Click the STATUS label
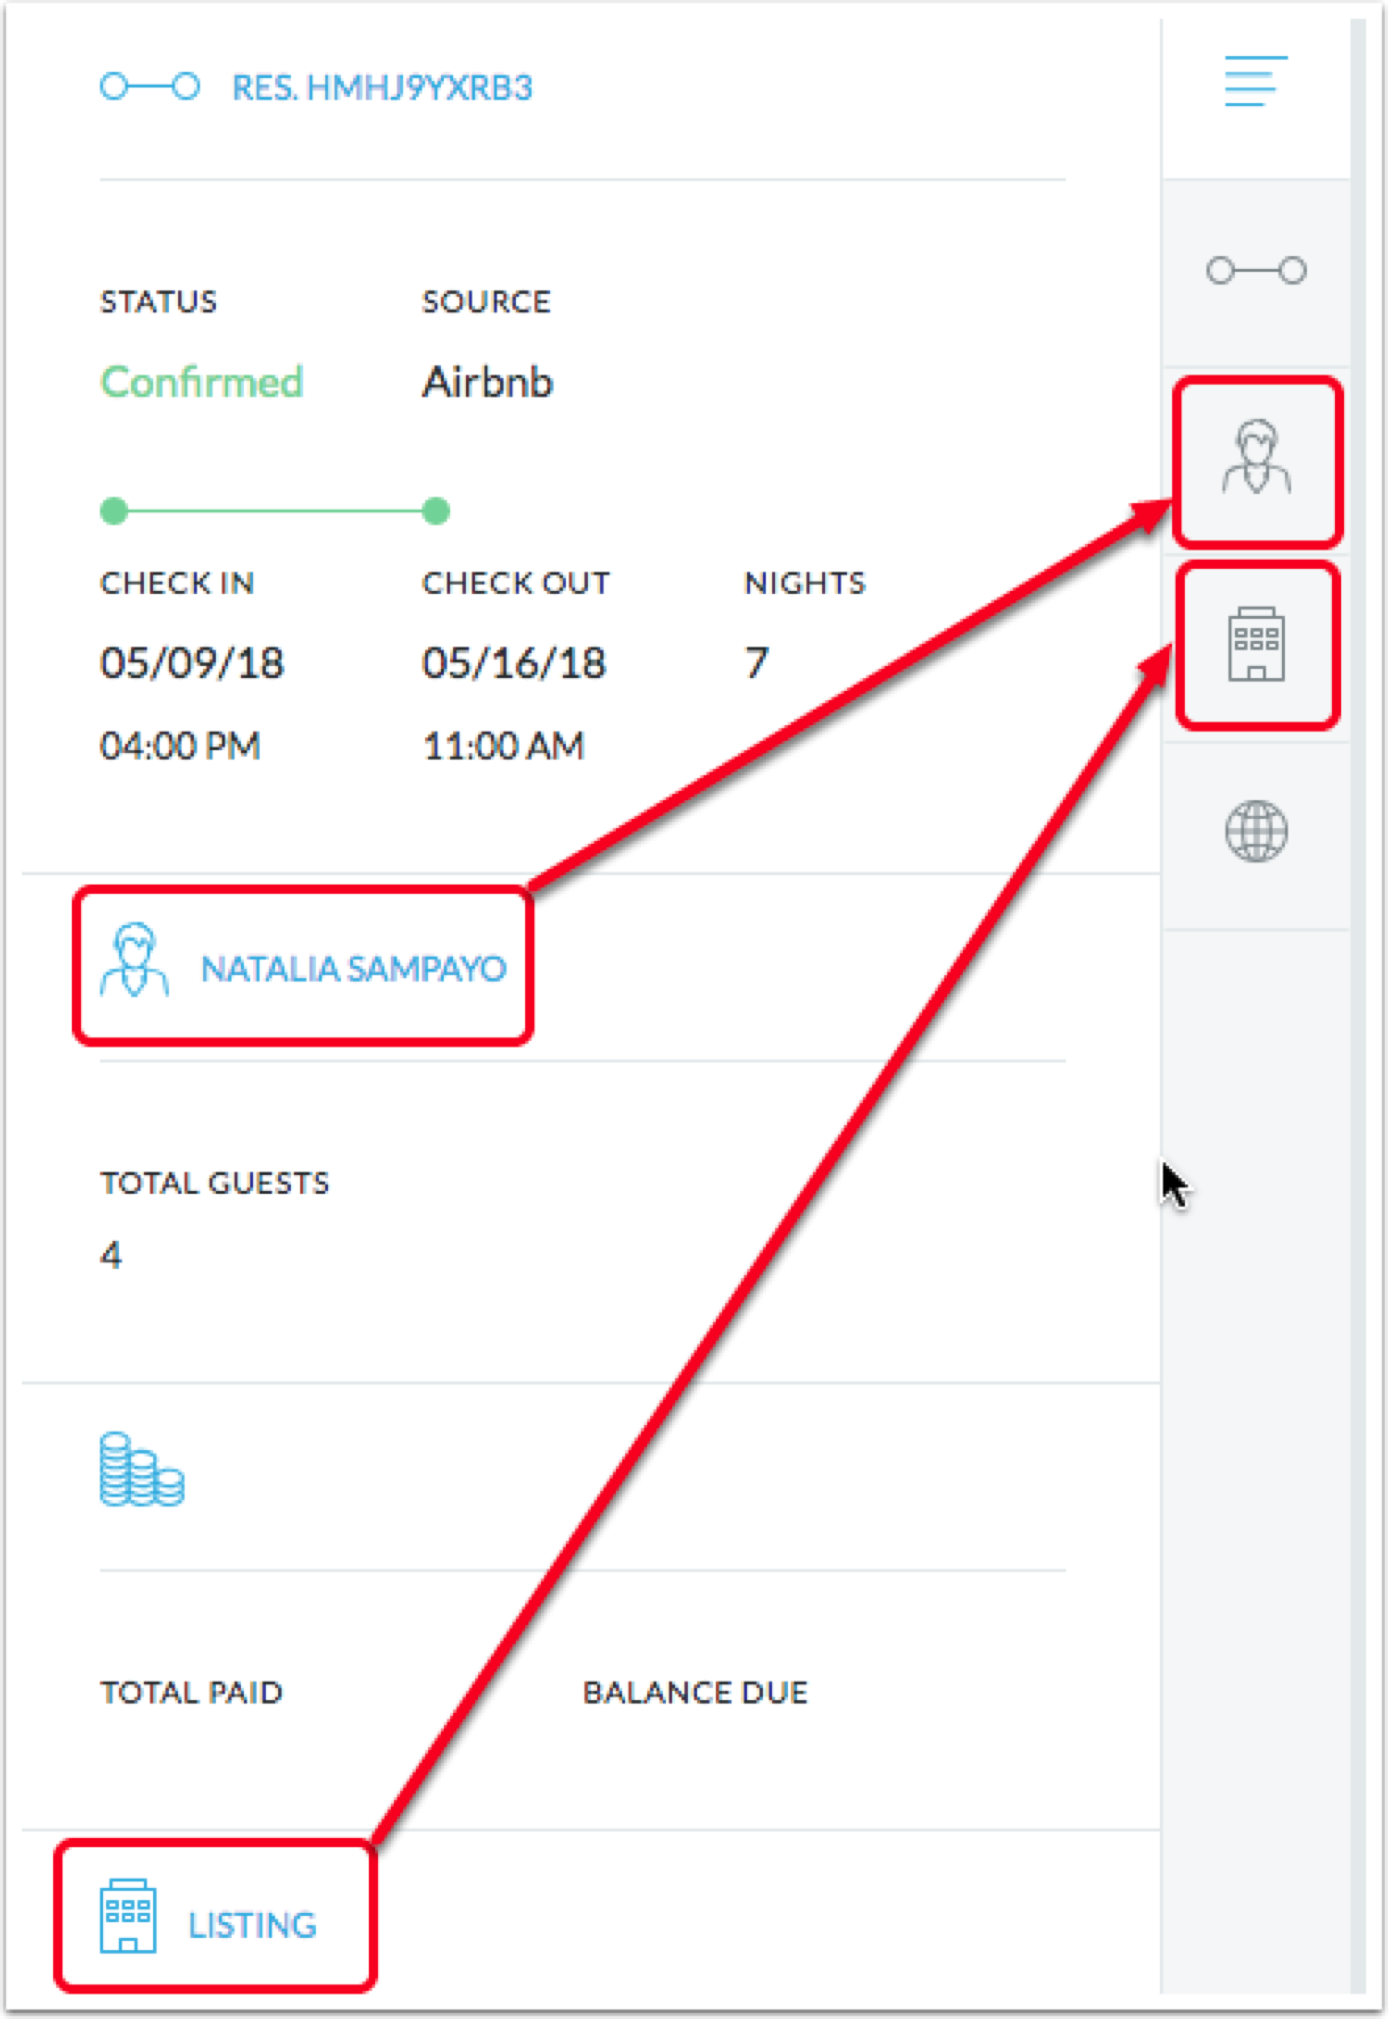The height and width of the screenshot is (2019, 1388). (158, 301)
